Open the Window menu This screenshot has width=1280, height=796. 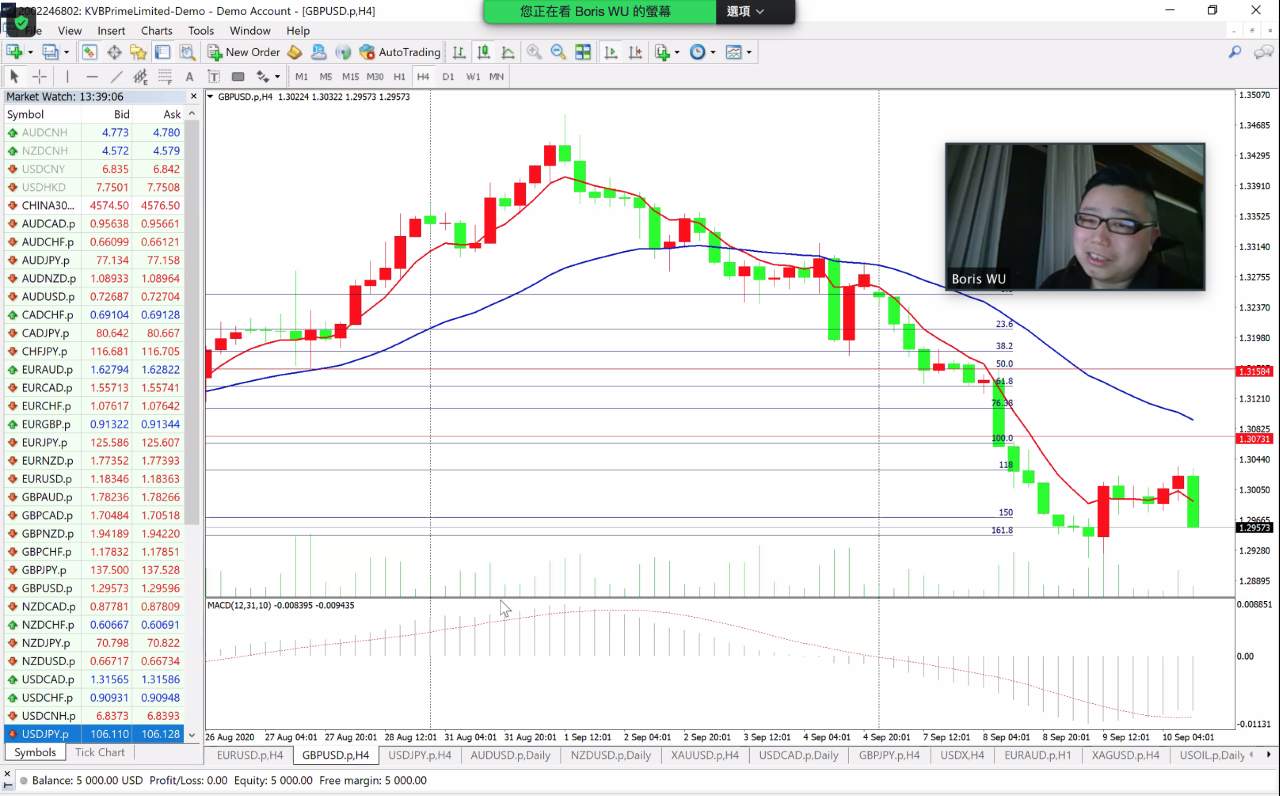tap(250, 30)
